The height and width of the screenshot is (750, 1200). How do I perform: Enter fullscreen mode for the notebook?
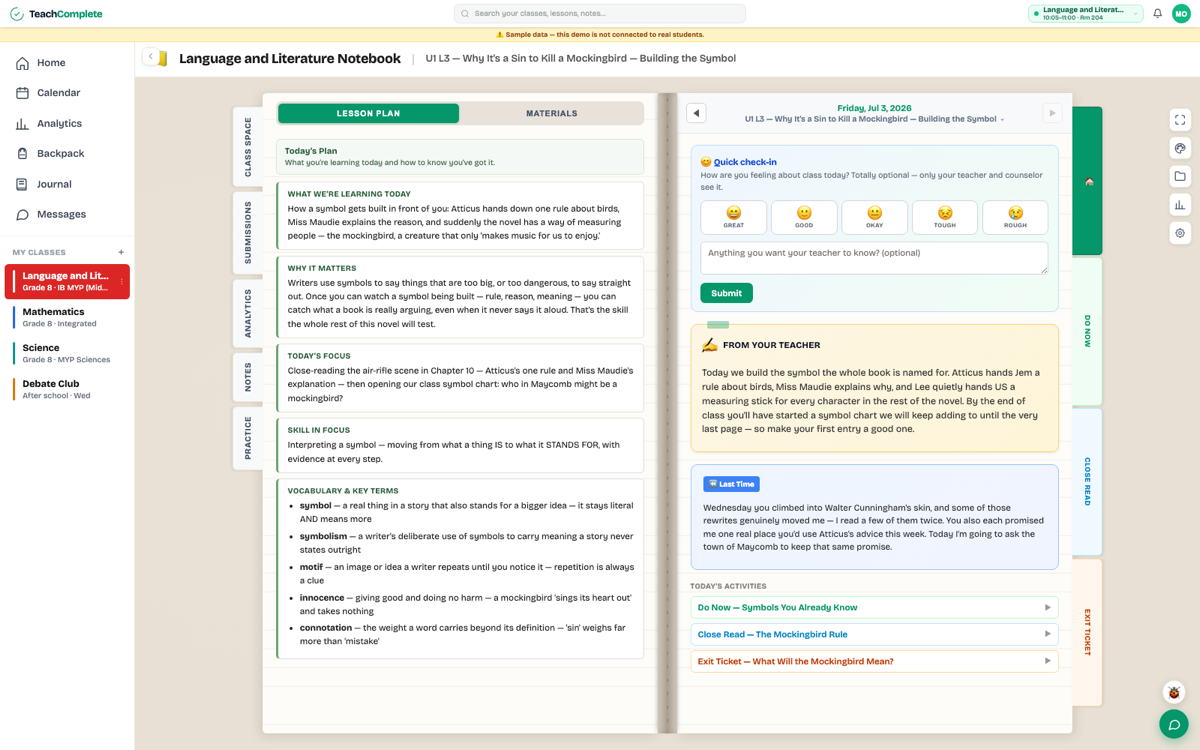1180,120
